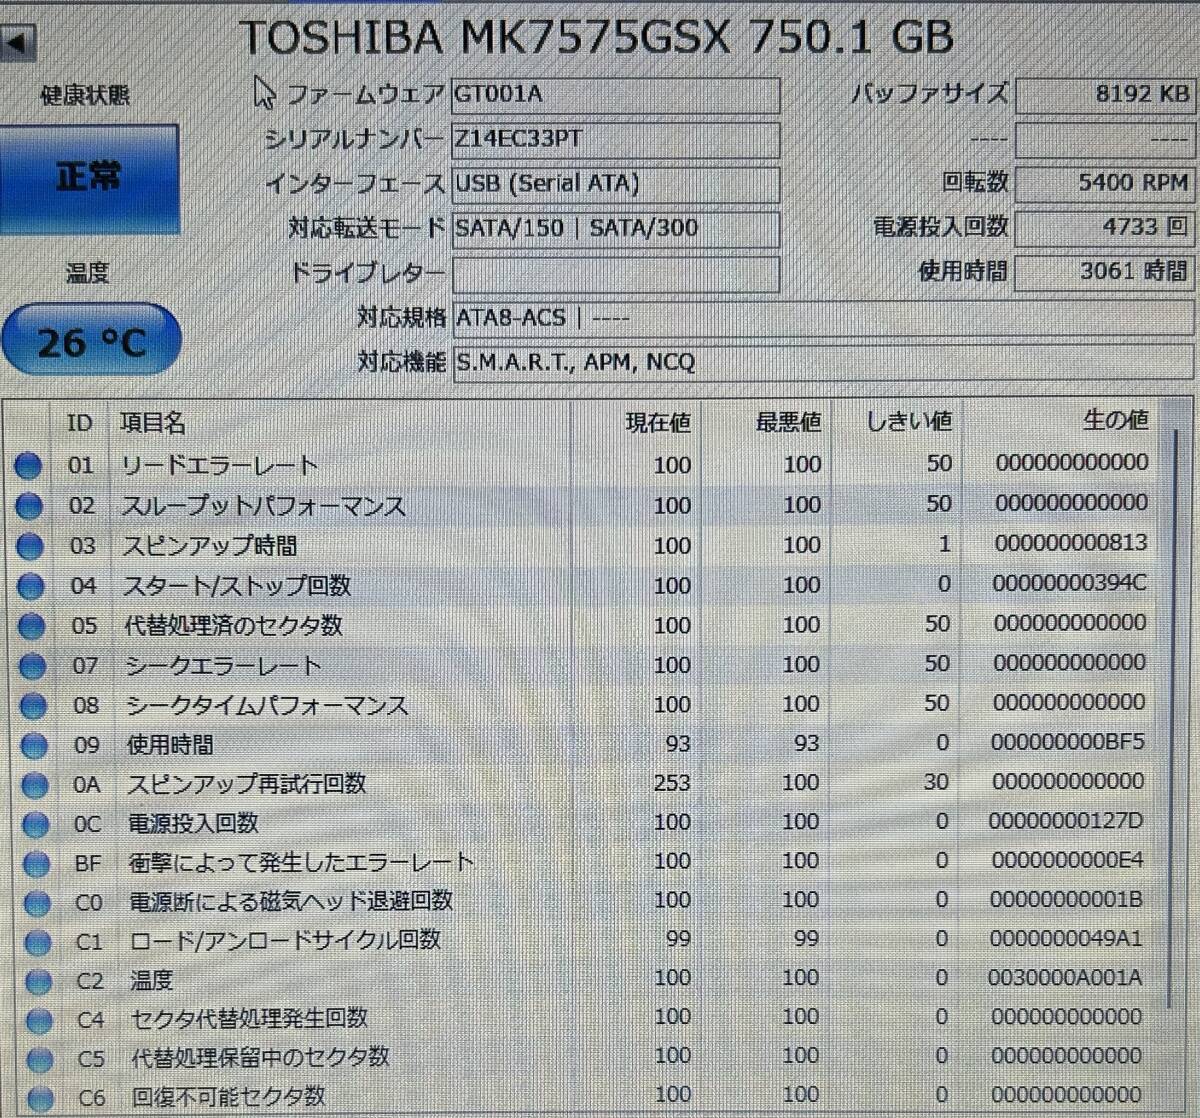This screenshot has height=1118, width=1200.
Task: Click the blue status icon for 0A スピンアップ再試行回数
Action: [x=35, y=785]
